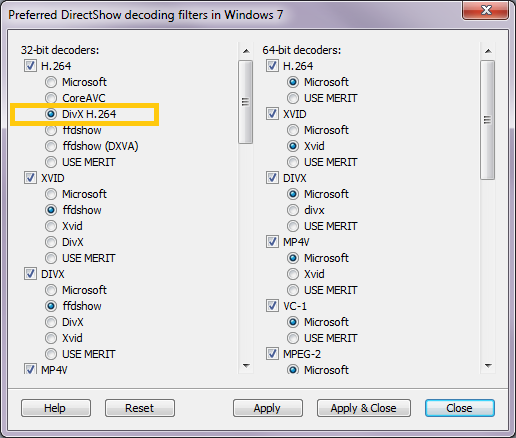
Task: Select Xvid under 64-bit XVID
Action: click(293, 146)
